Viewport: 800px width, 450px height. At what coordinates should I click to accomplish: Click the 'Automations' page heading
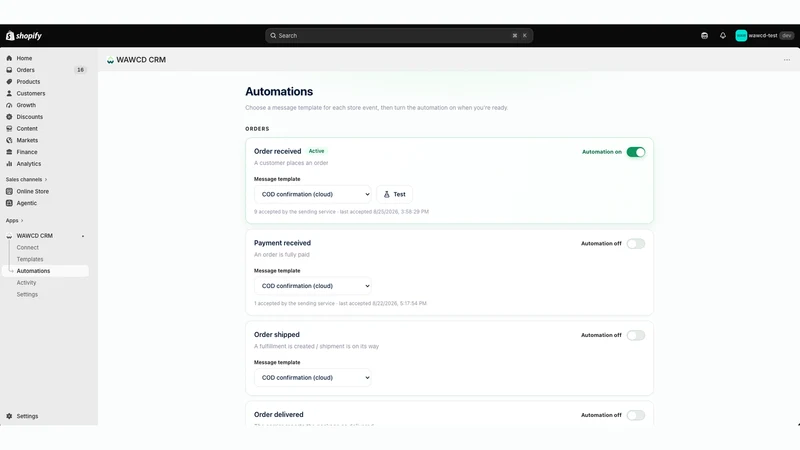pyautogui.click(x=279, y=92)
